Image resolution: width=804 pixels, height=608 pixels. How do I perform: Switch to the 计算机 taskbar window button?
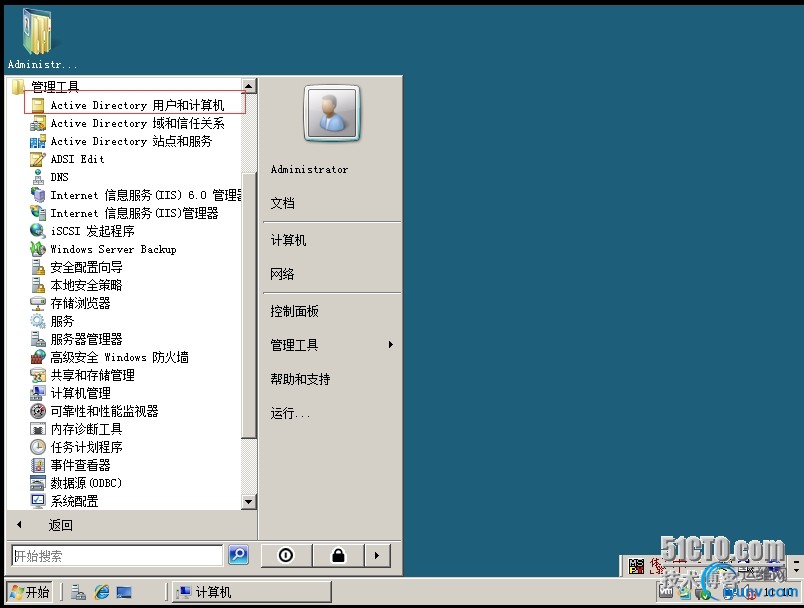tap(252, 592)
